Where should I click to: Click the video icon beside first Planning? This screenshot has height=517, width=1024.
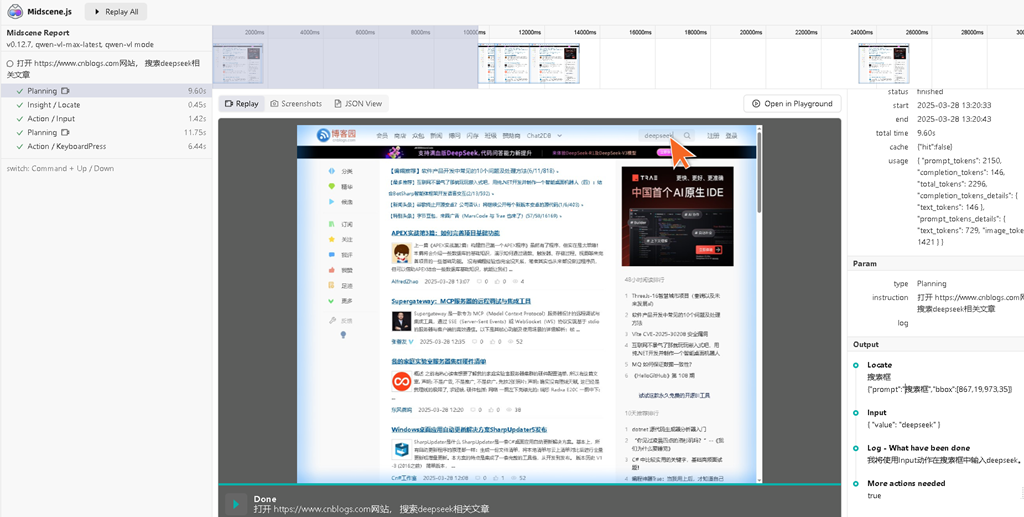tap(65, 91)
